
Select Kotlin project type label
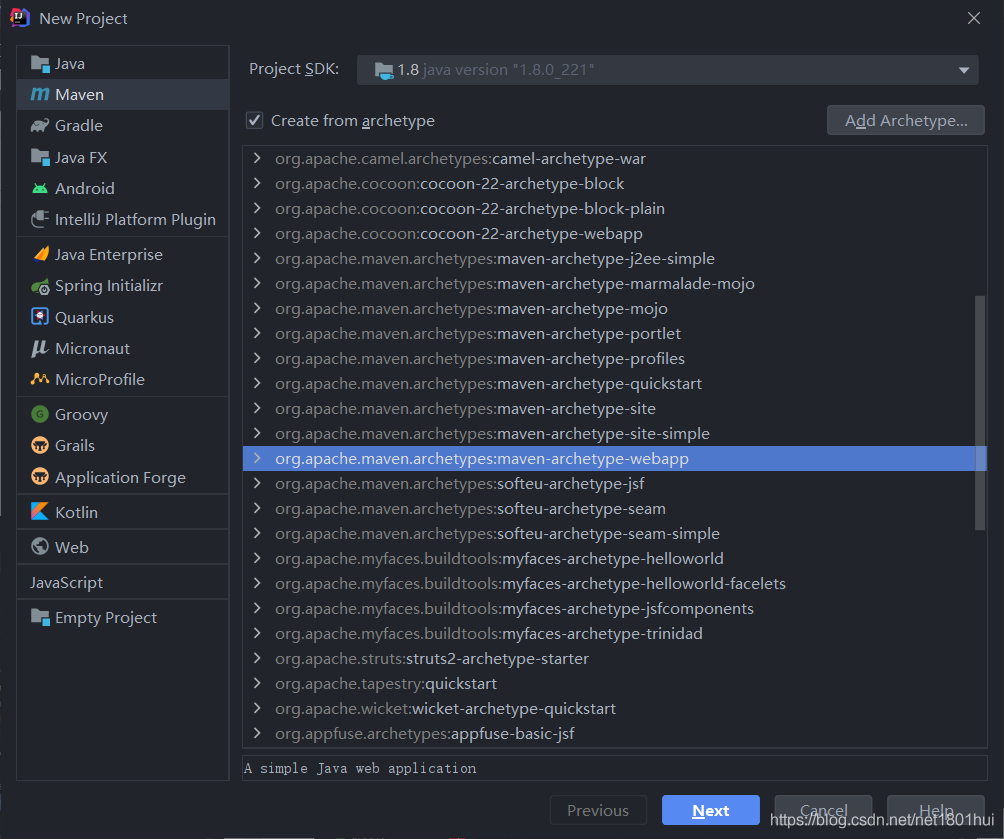[77, 512]
